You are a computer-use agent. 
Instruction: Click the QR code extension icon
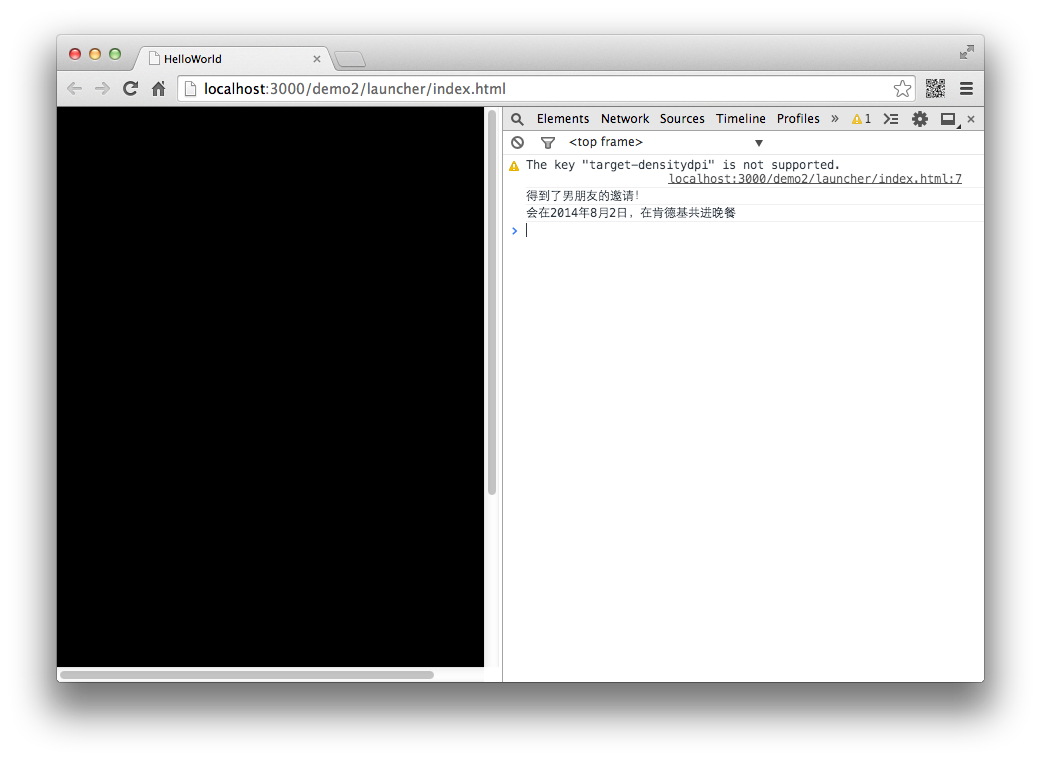[935, 89]
